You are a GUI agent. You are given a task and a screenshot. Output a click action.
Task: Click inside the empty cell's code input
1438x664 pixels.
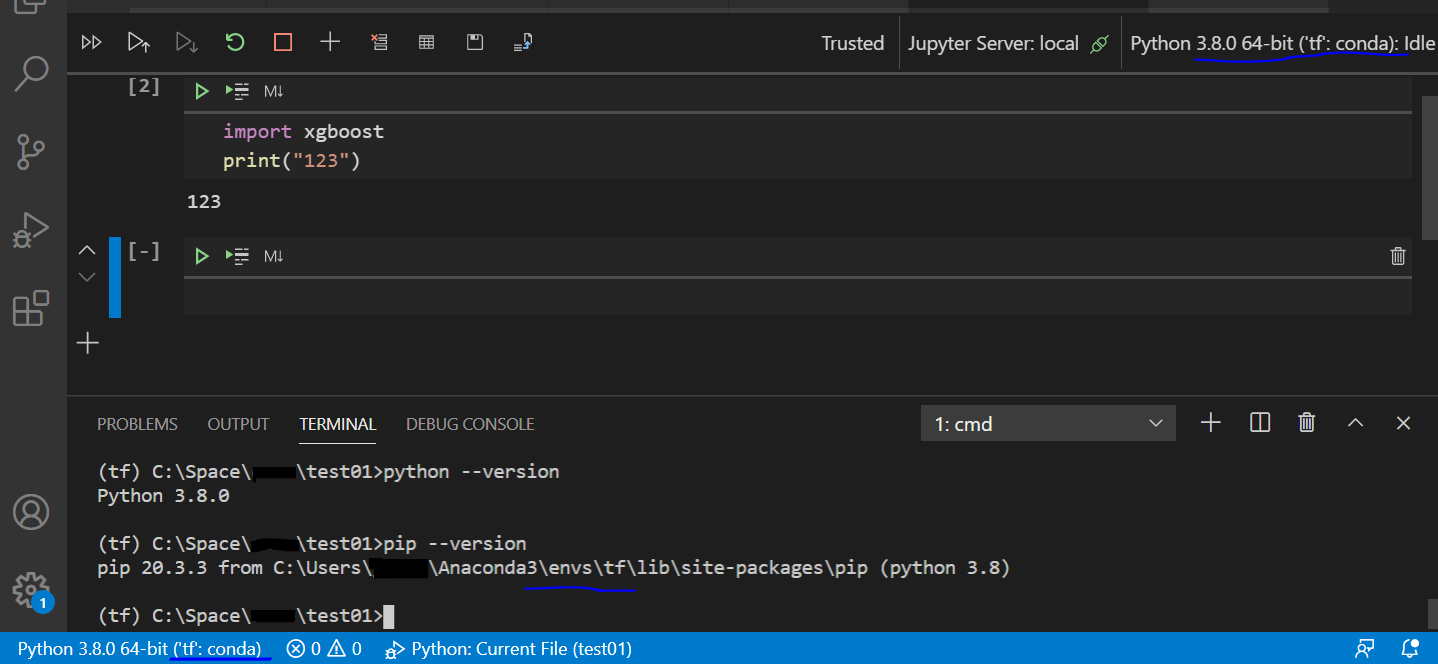797,298
